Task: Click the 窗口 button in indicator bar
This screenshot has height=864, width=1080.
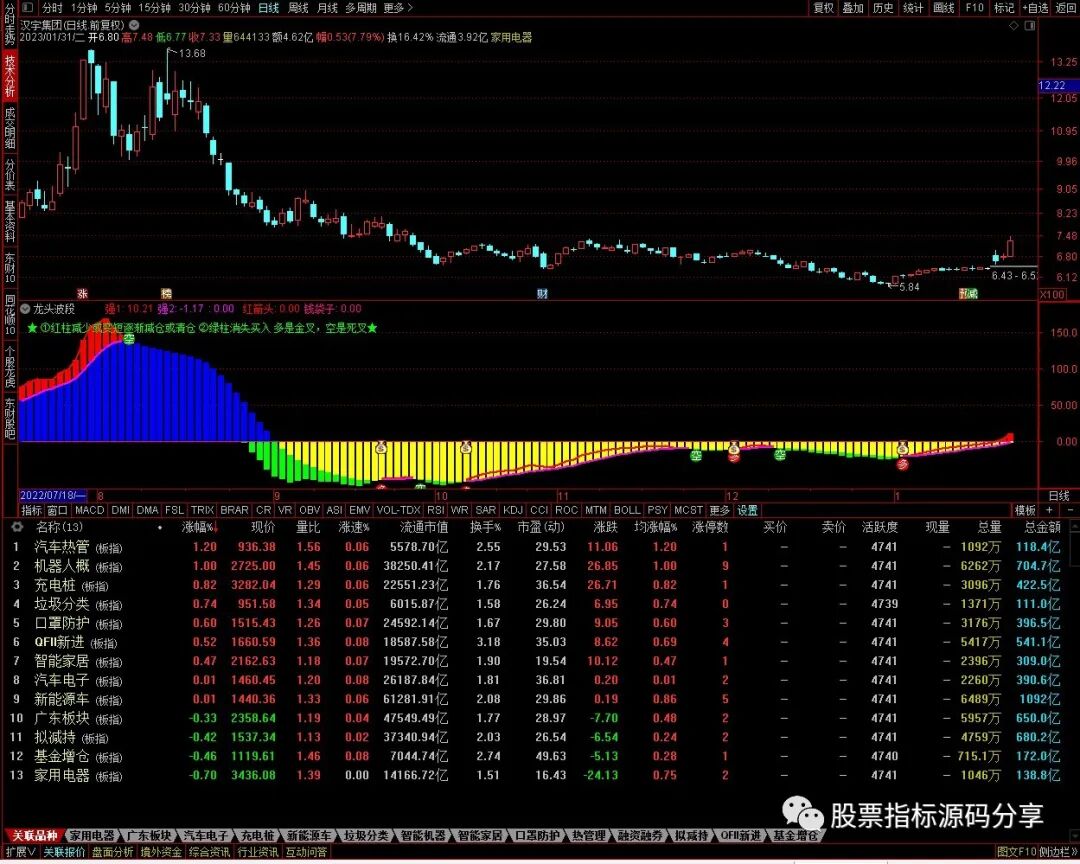Action: (57, 511)
